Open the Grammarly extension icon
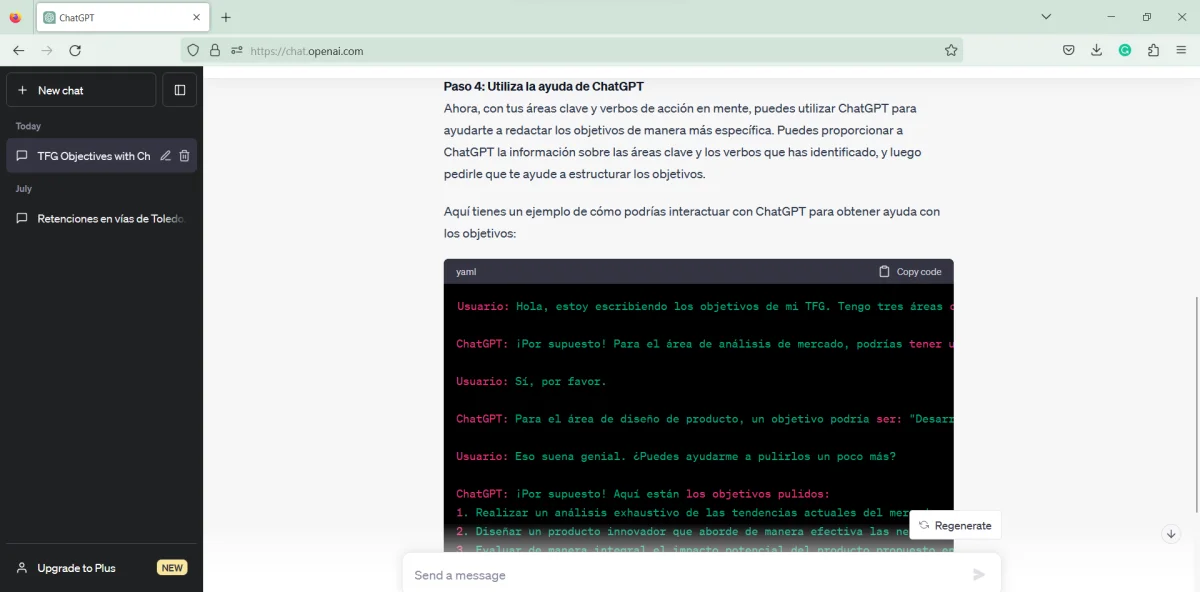 point(1125,50)
